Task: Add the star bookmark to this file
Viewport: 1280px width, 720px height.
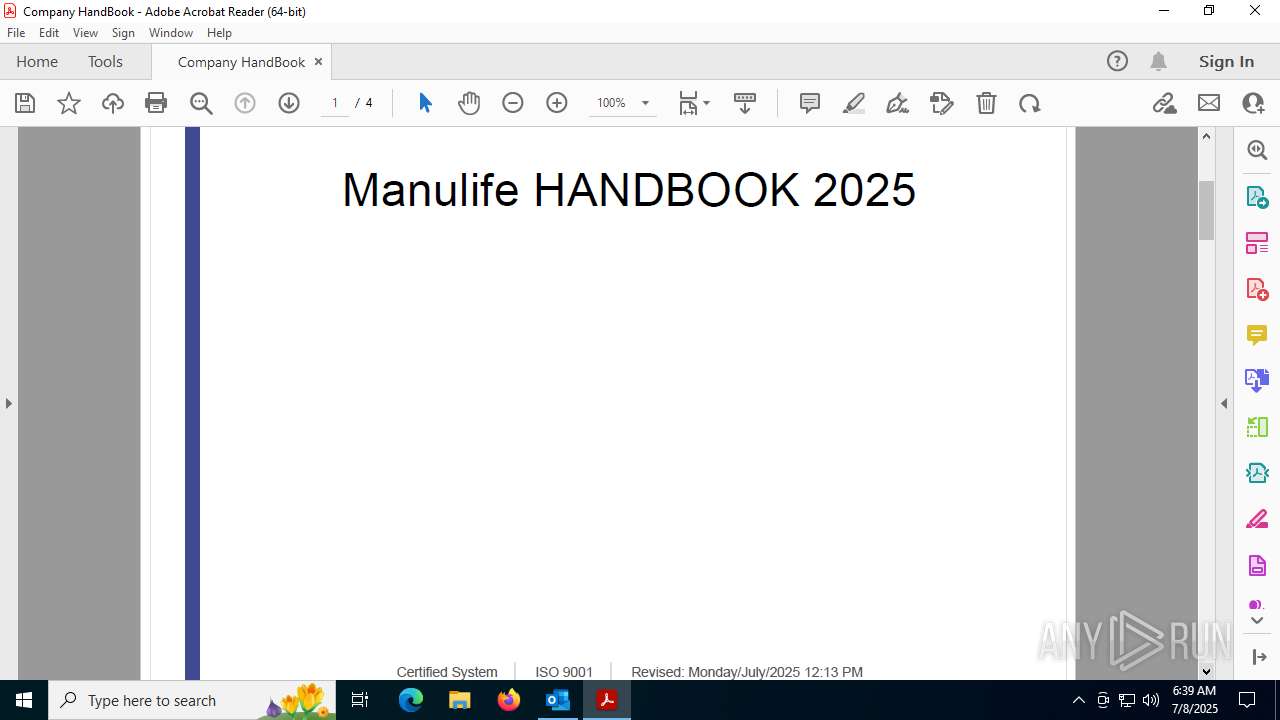Action: pos(69,103)
